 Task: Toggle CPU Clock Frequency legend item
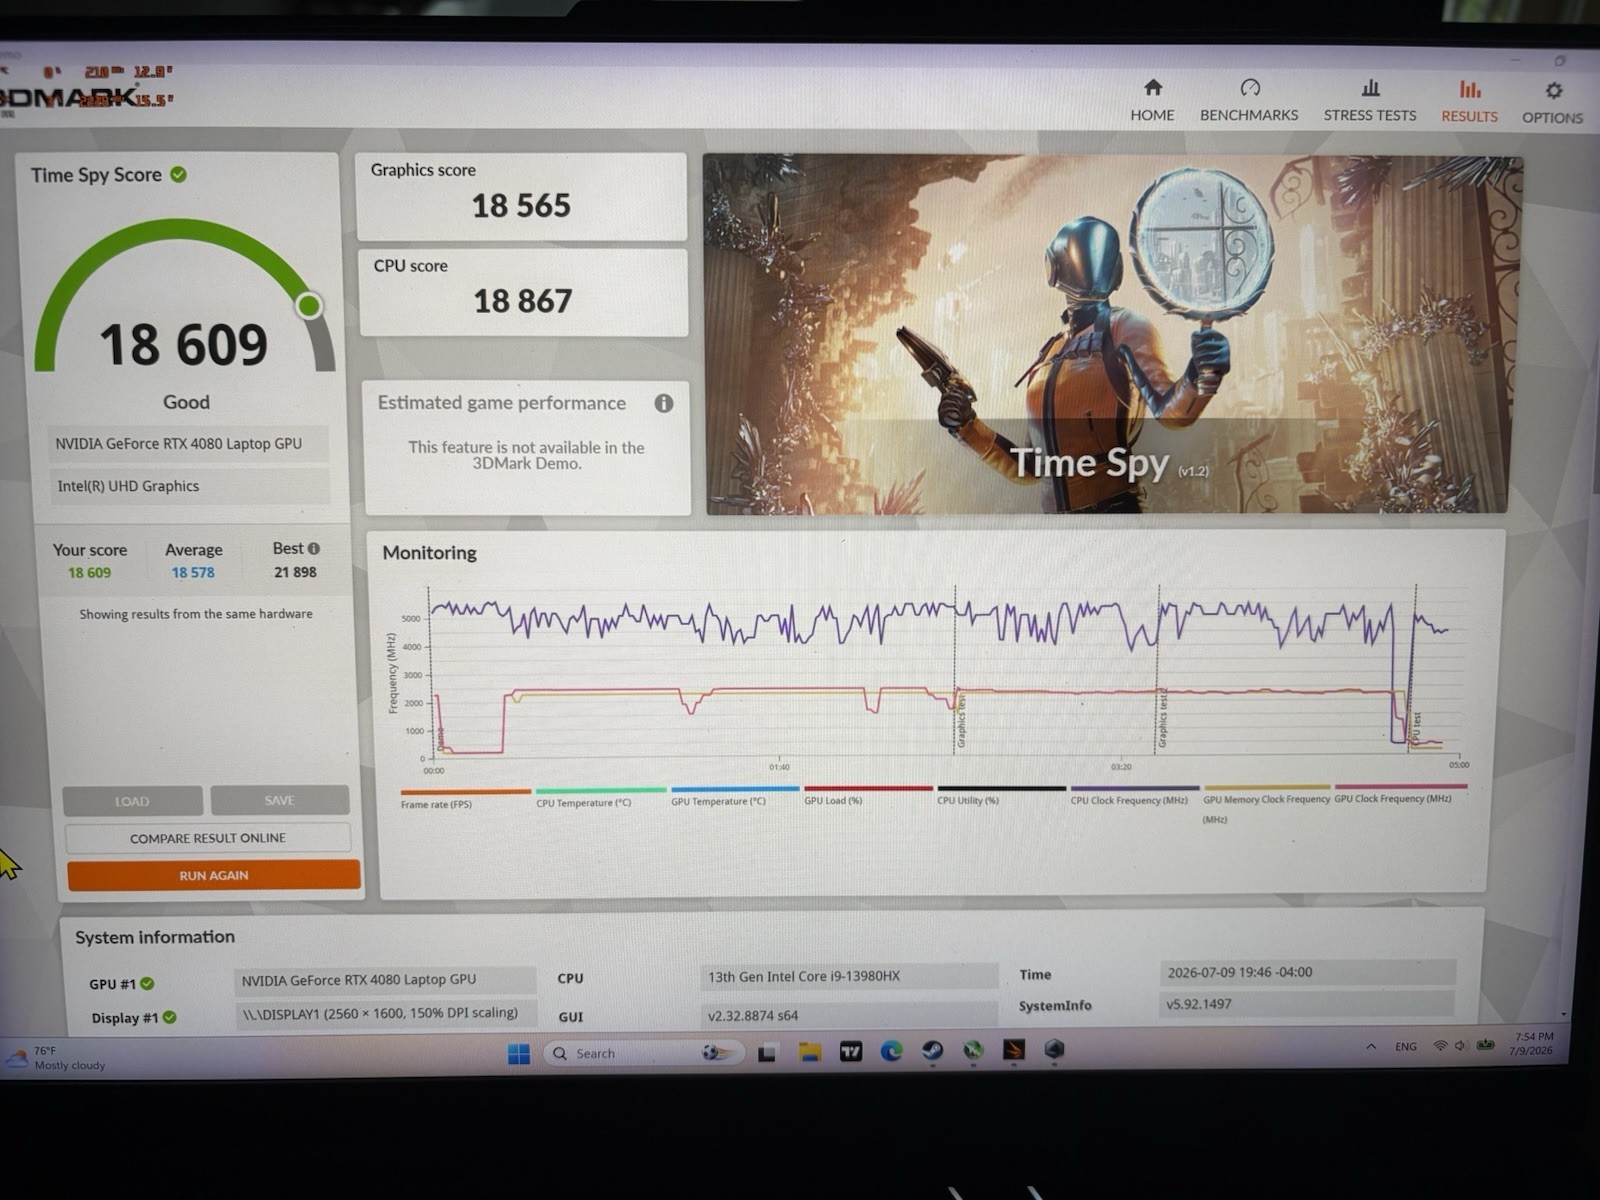pos(1134,795)
